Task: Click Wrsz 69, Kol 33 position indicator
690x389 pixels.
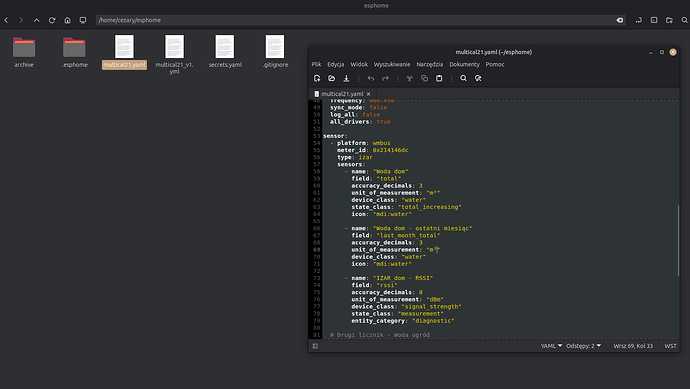Action: tap(633, 346)
